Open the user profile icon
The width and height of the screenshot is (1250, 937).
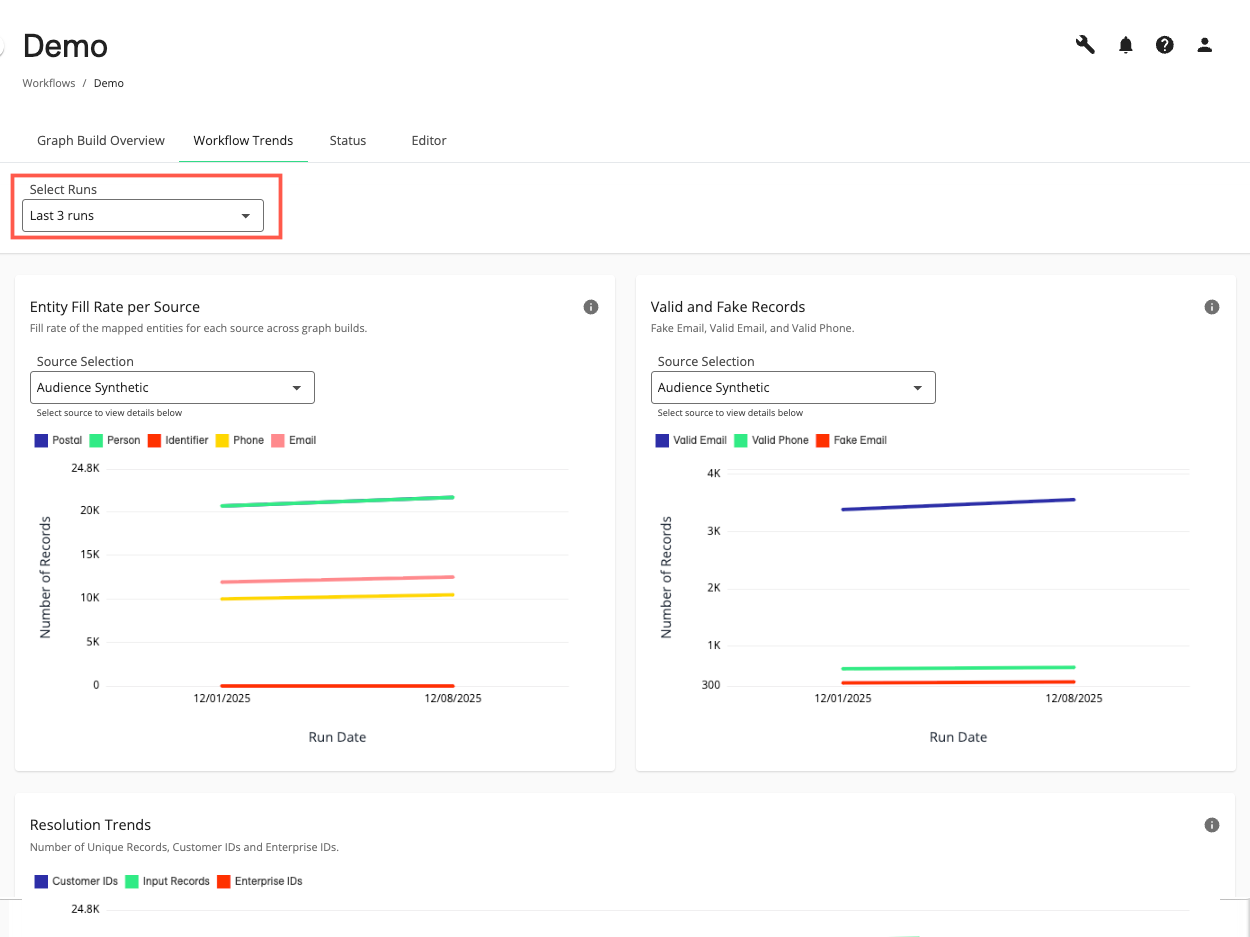tap(1204, 45)
